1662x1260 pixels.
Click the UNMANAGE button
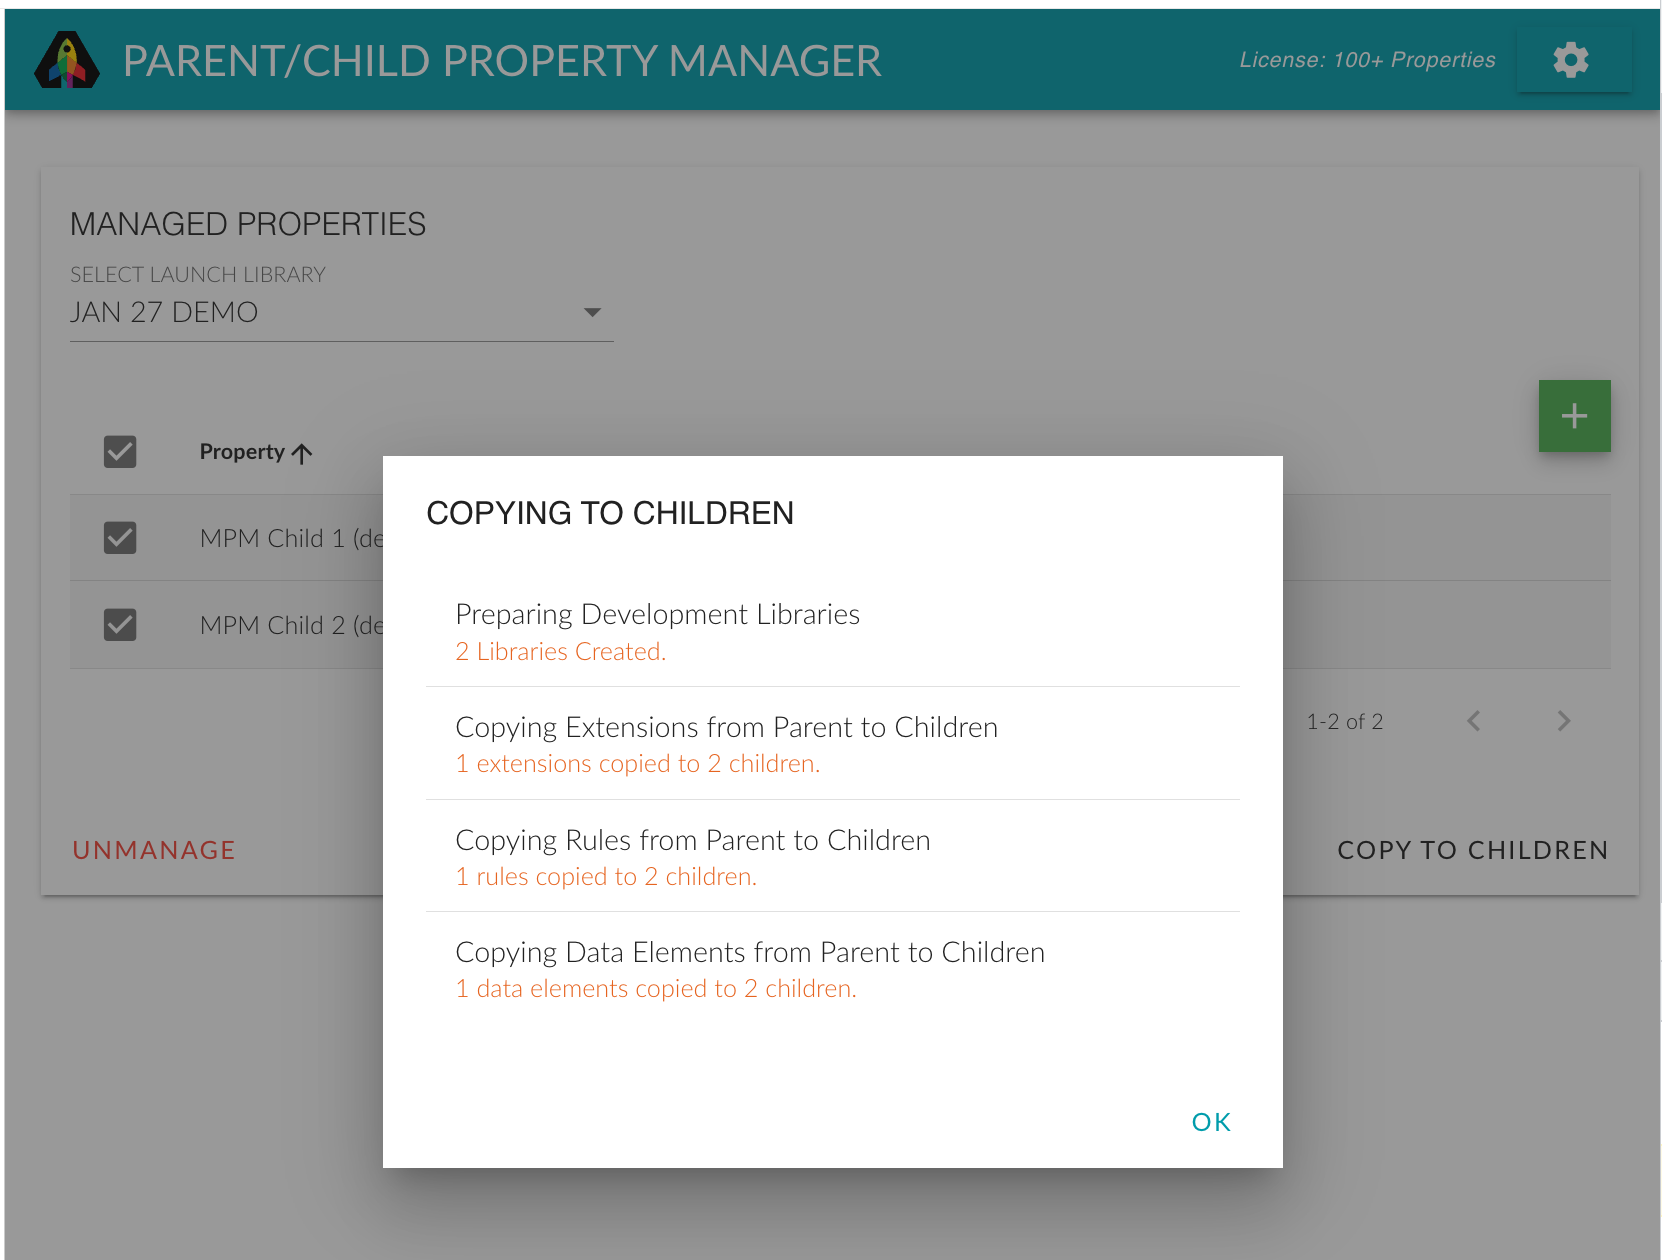coord(154,850)
